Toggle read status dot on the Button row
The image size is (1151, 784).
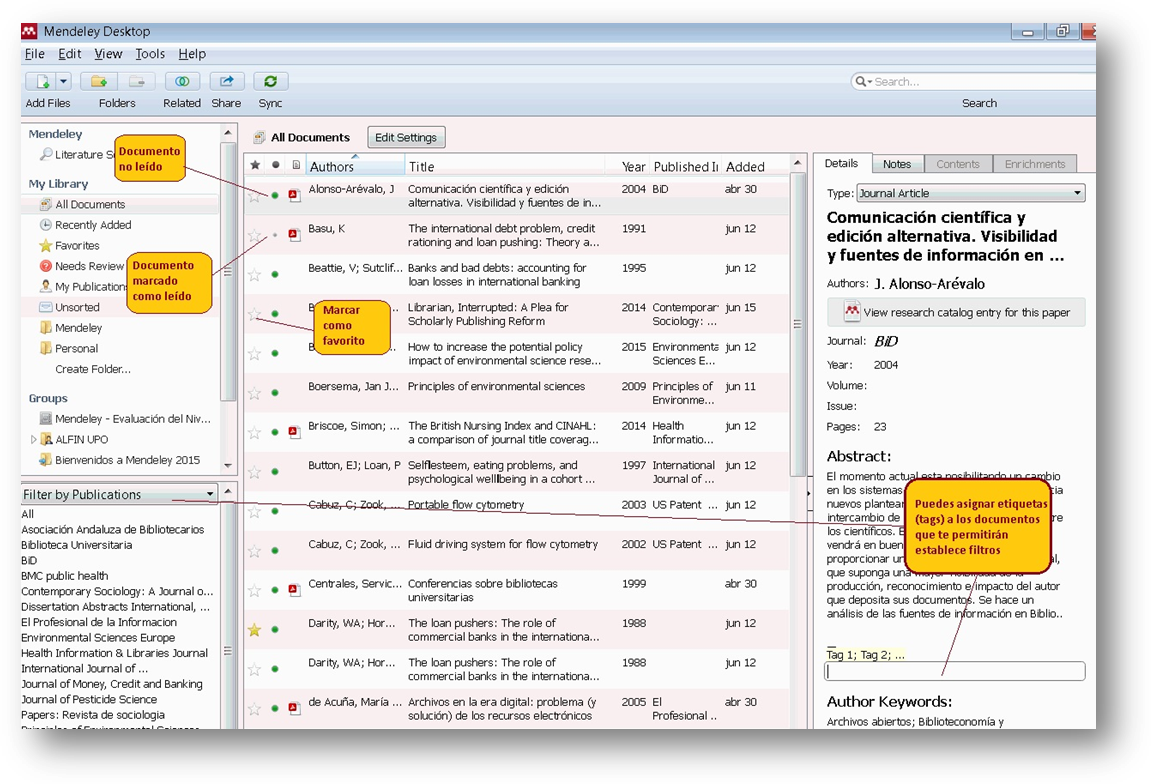275,471
